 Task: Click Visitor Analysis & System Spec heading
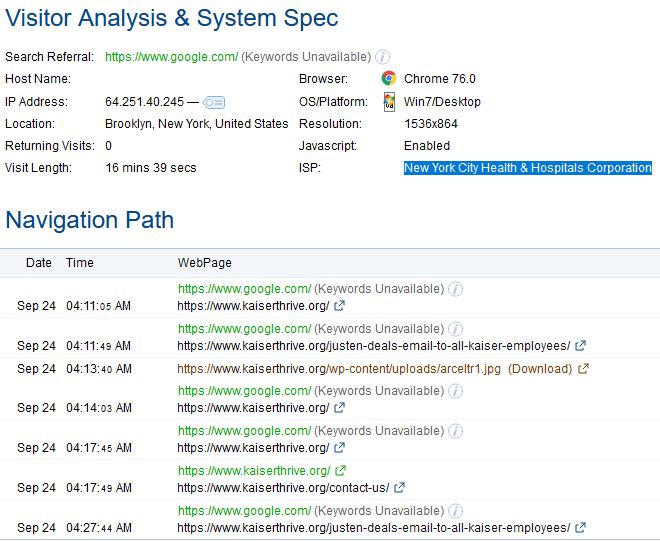coord(172,18)
